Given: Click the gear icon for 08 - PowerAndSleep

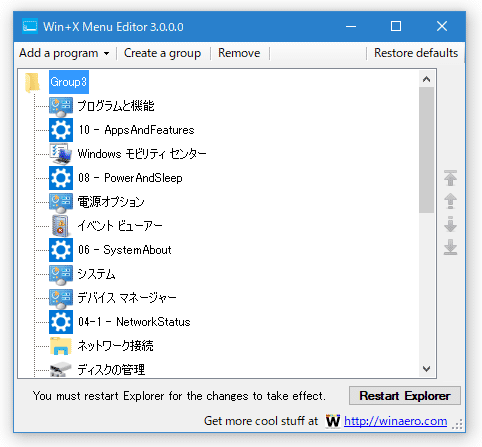Looking at the screenshot, I should (61, 178).
